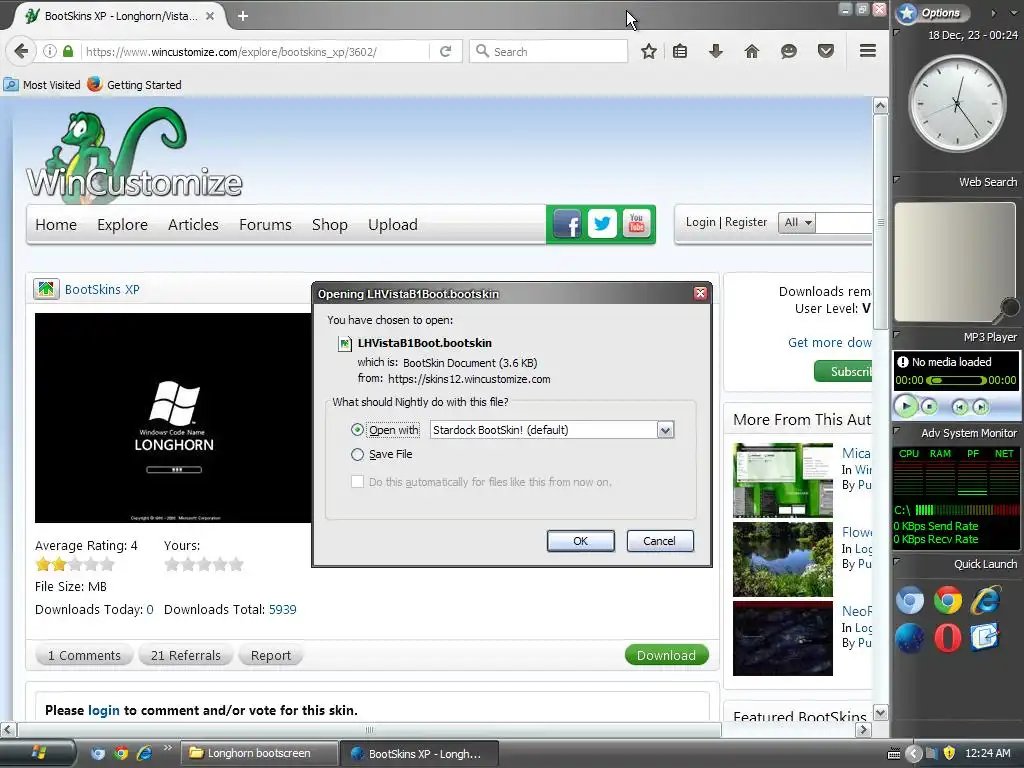
Task: Collapse the Web Search sidebar panel
Action: tap(897, 179)
